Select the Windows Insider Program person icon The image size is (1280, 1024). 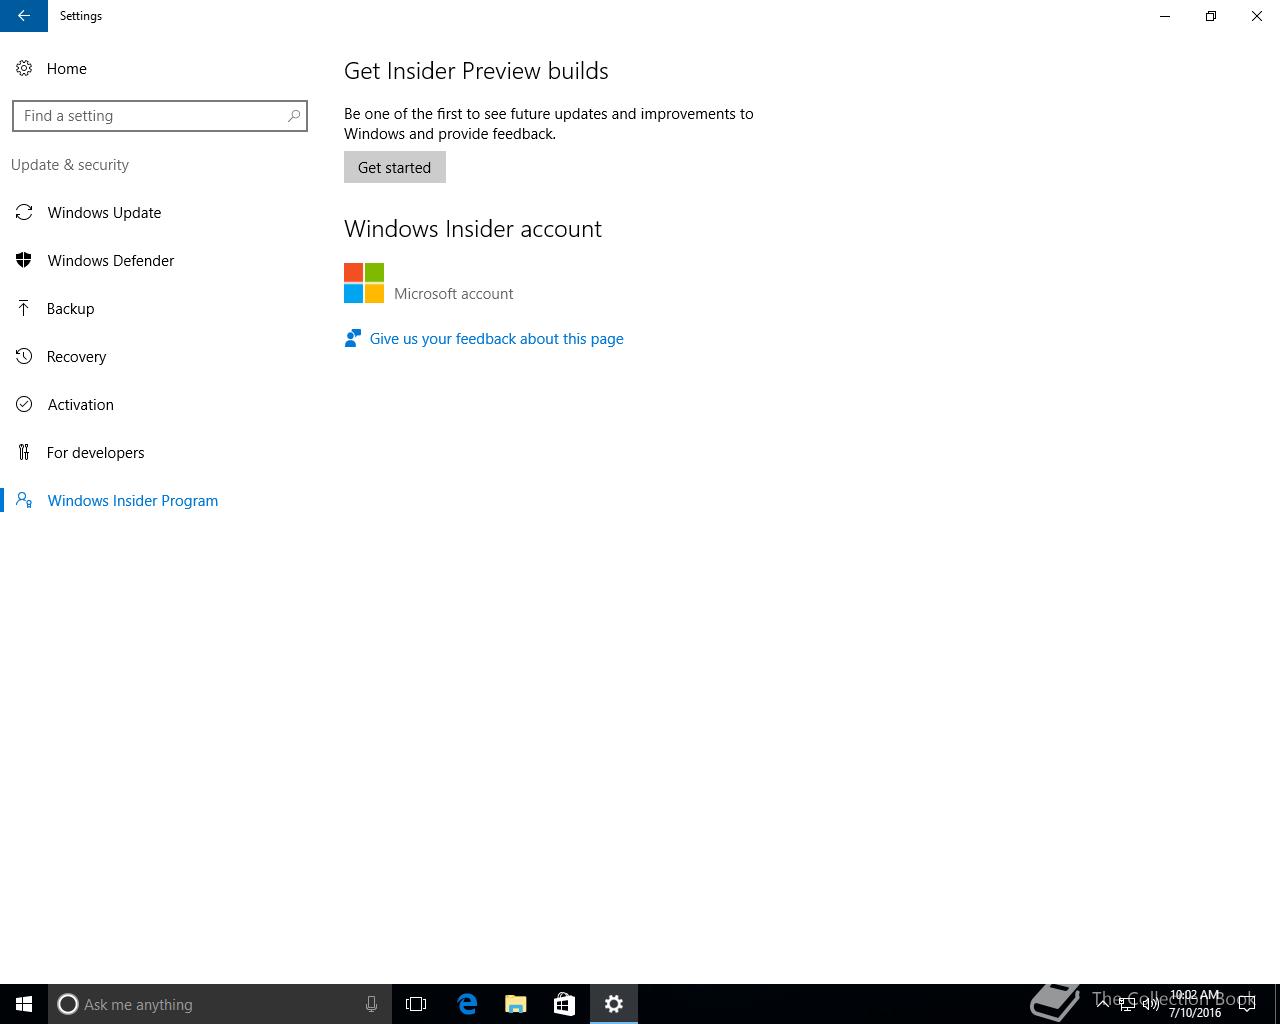pyautogui.click(x=24, y=501)
